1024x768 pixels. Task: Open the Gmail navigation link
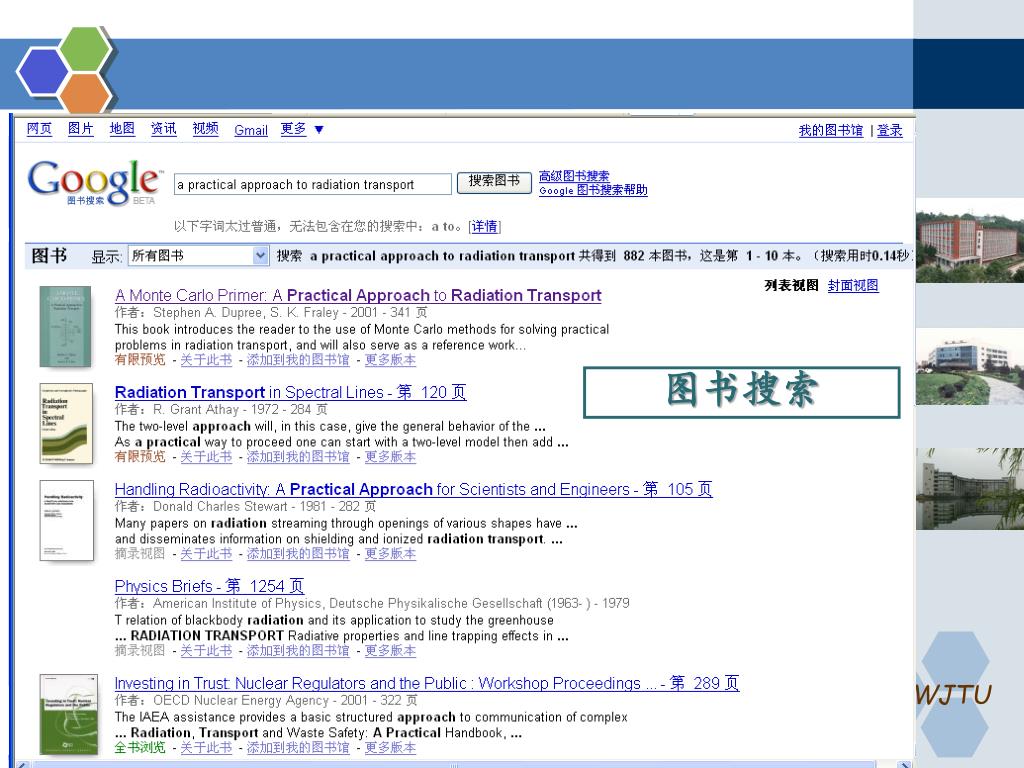251,130
